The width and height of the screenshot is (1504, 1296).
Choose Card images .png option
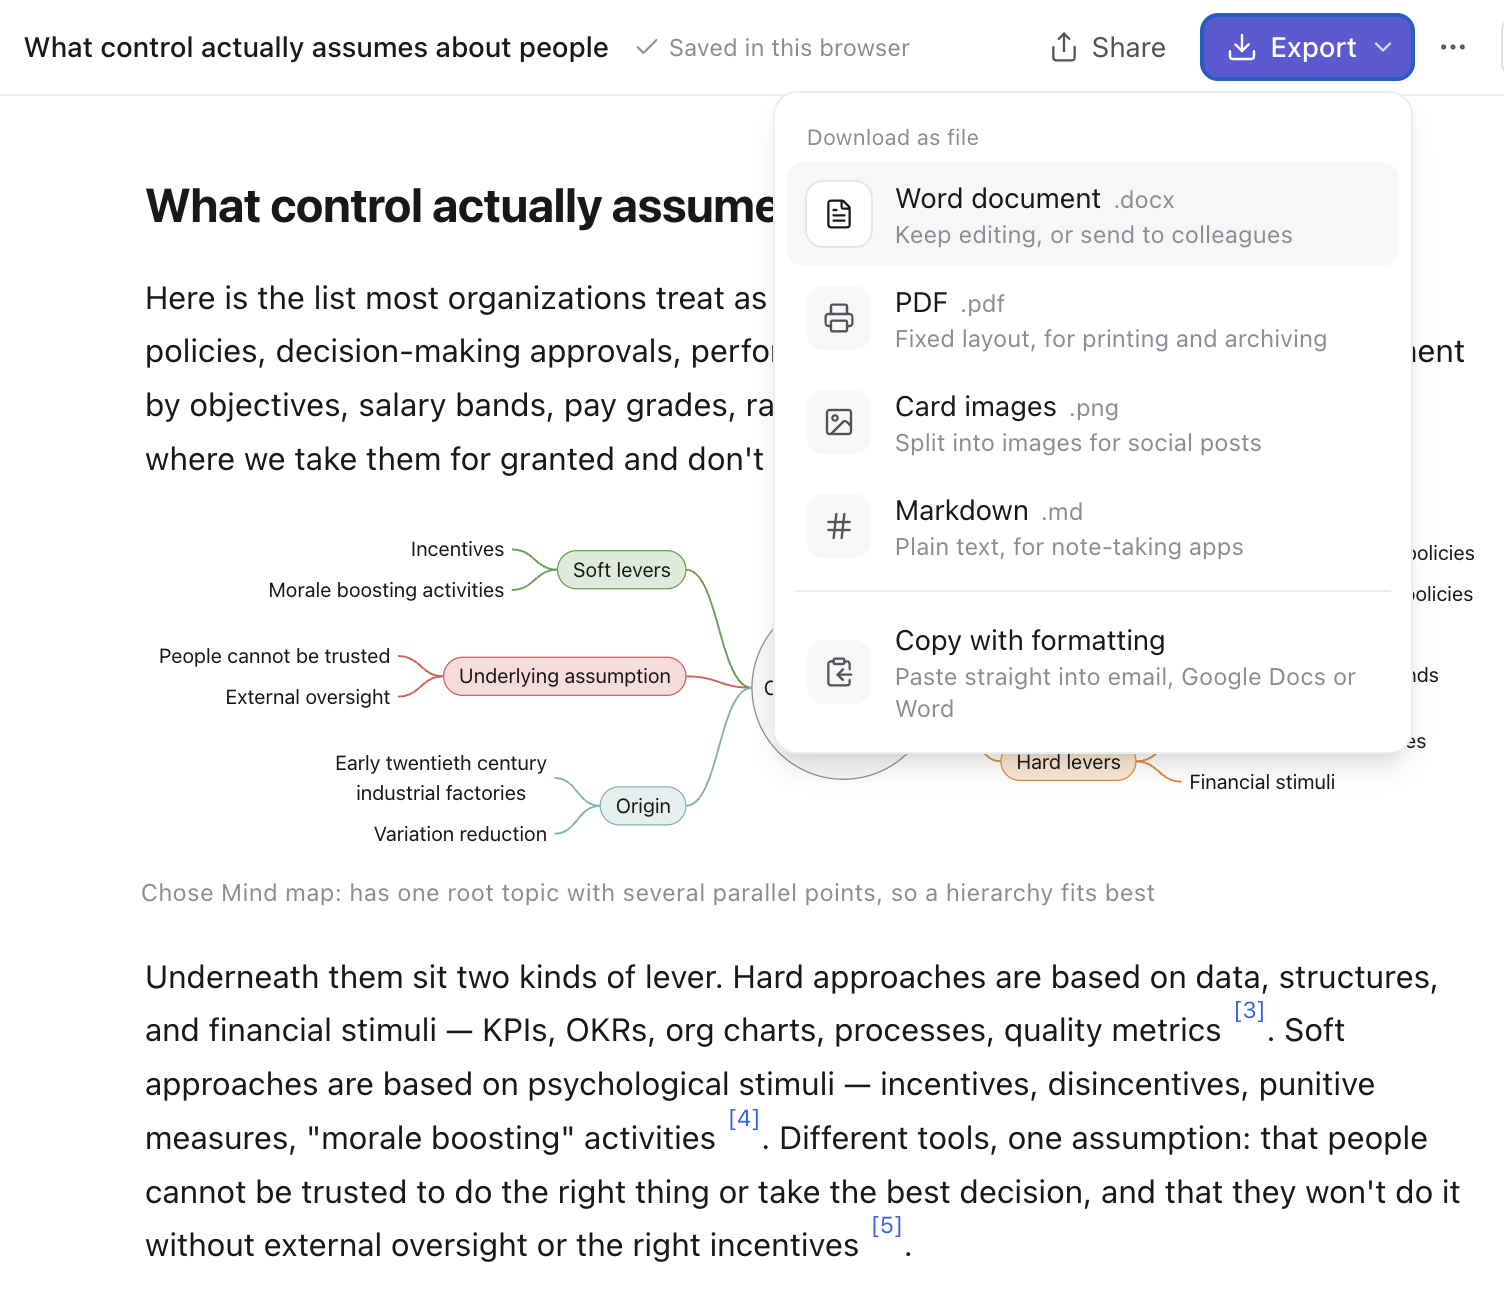click(1093, 422)
